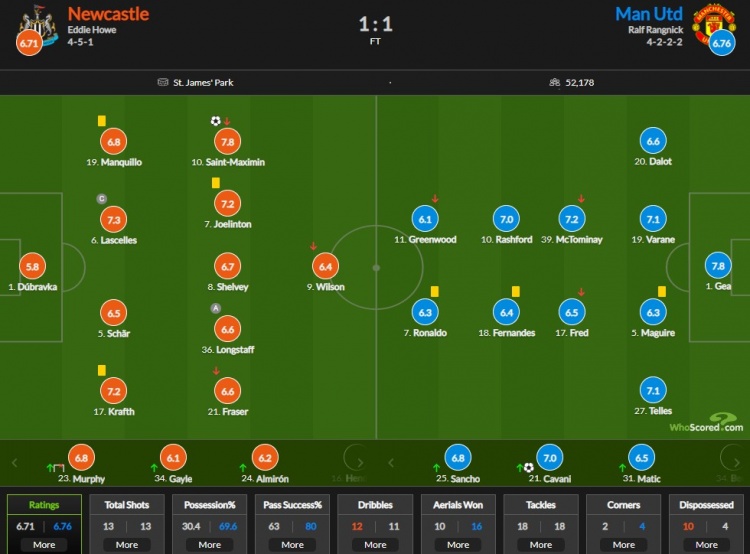
Task: Select Cavani's 7.0 substitute rating
Action: [x=550, y=458]
